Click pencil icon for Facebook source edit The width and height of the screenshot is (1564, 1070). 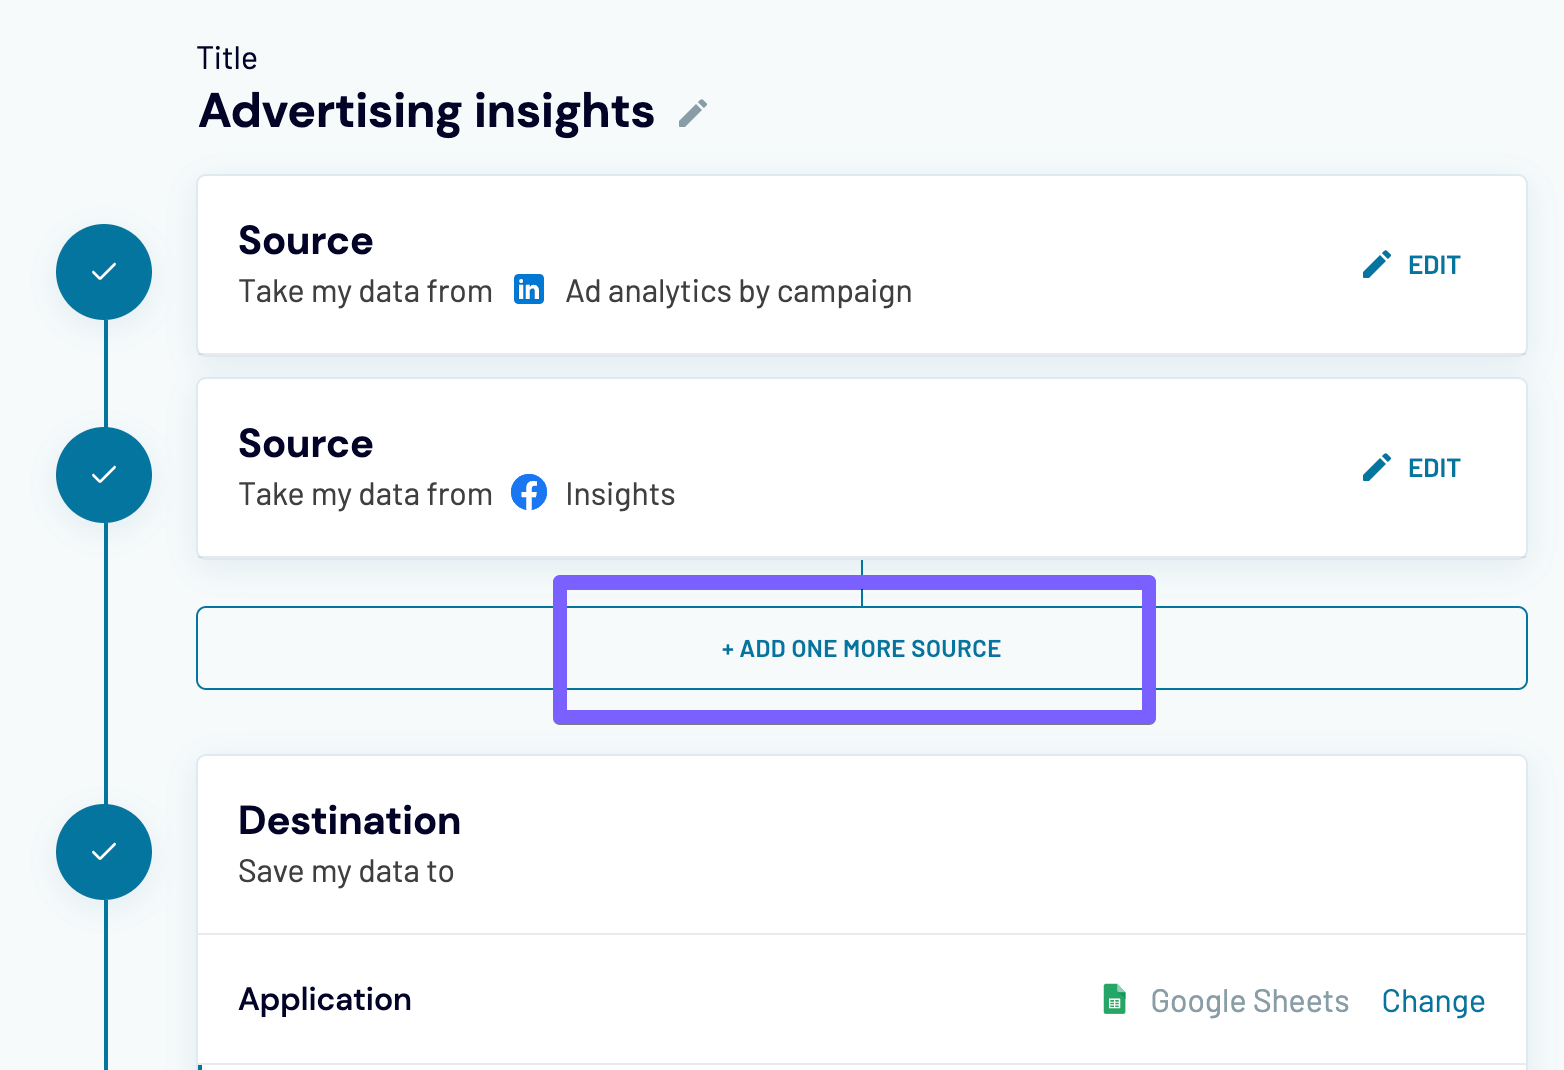[x=1377, y=468]
